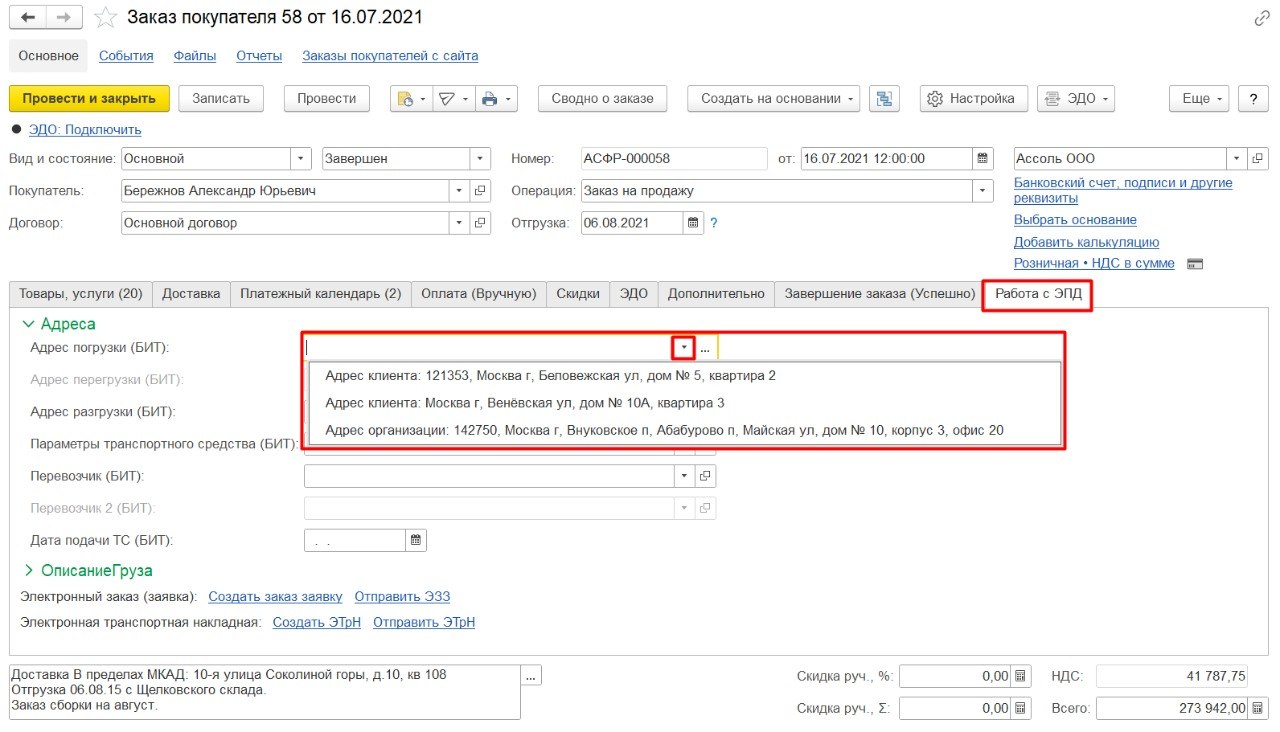Screen dimensions: 1280x732
Task: Click the order structure icon beside Создать на основании
Action: click(884, 98)
